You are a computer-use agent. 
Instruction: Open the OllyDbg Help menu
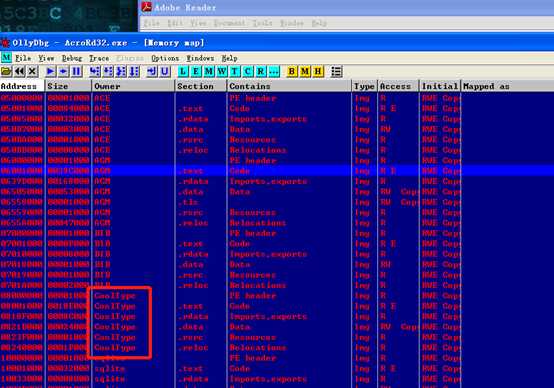click(x=229, y=58)
